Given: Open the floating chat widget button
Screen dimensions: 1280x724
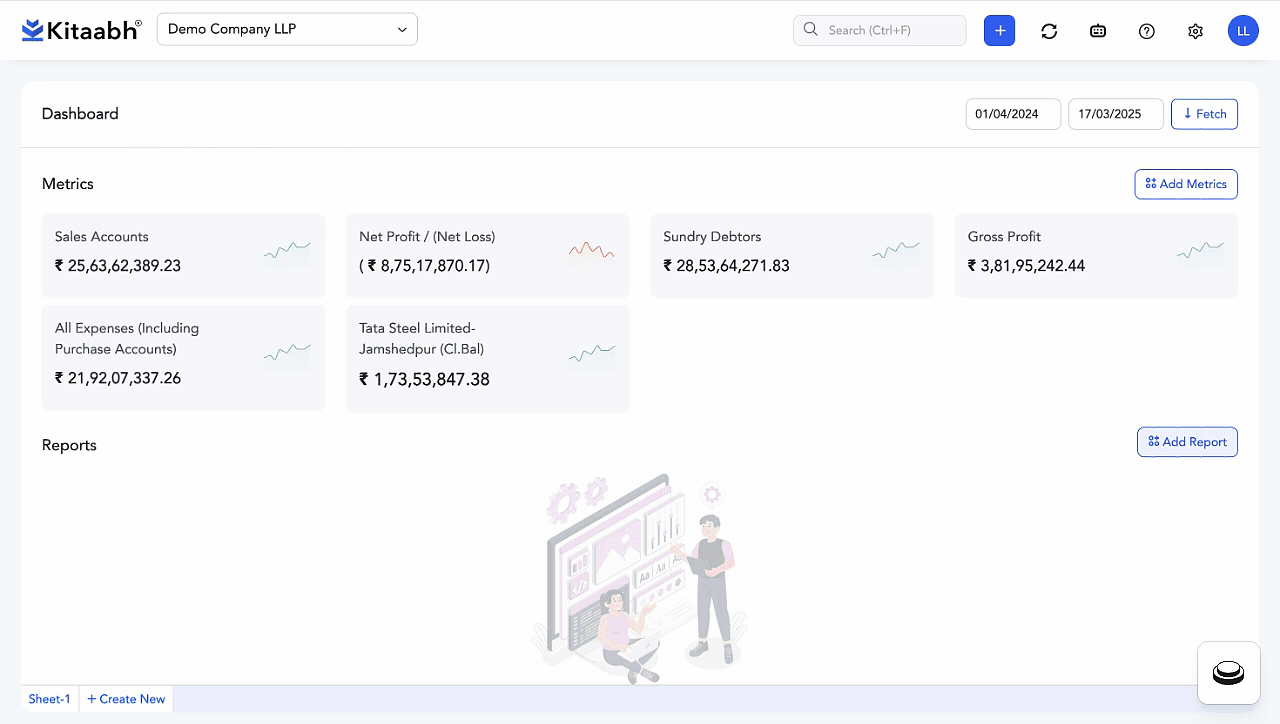Looking at the screenshot, I should click(x=1228, y=673).
